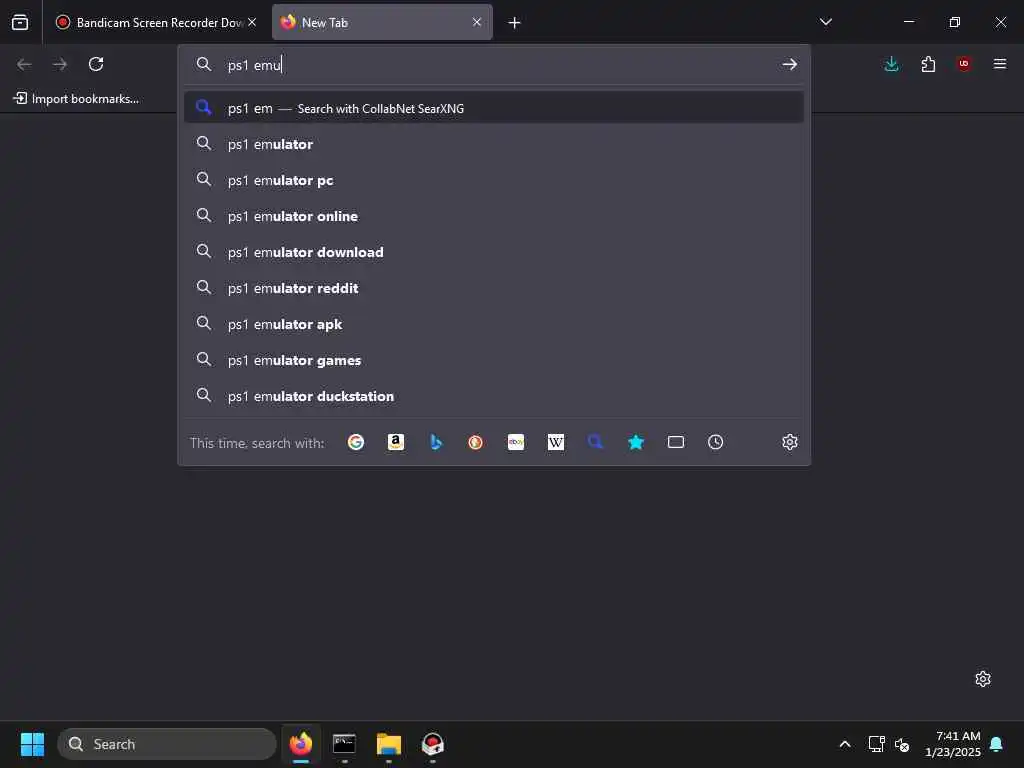Open a new tab
Screen dimensions: 1024x768
click(x=515, y=23)
